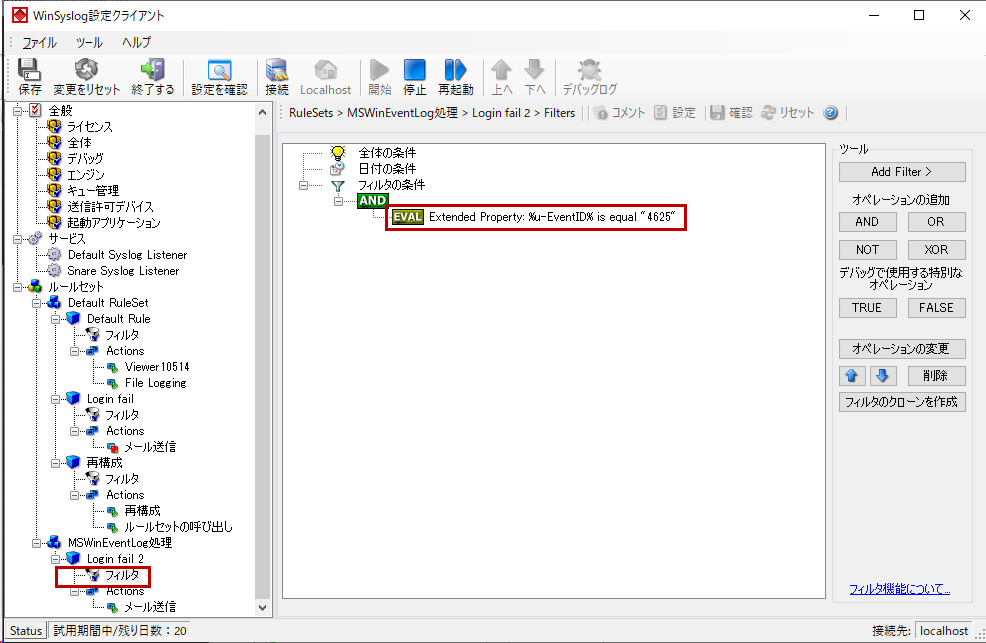Collapse the Login fail rule node

(x=55, y=398)
